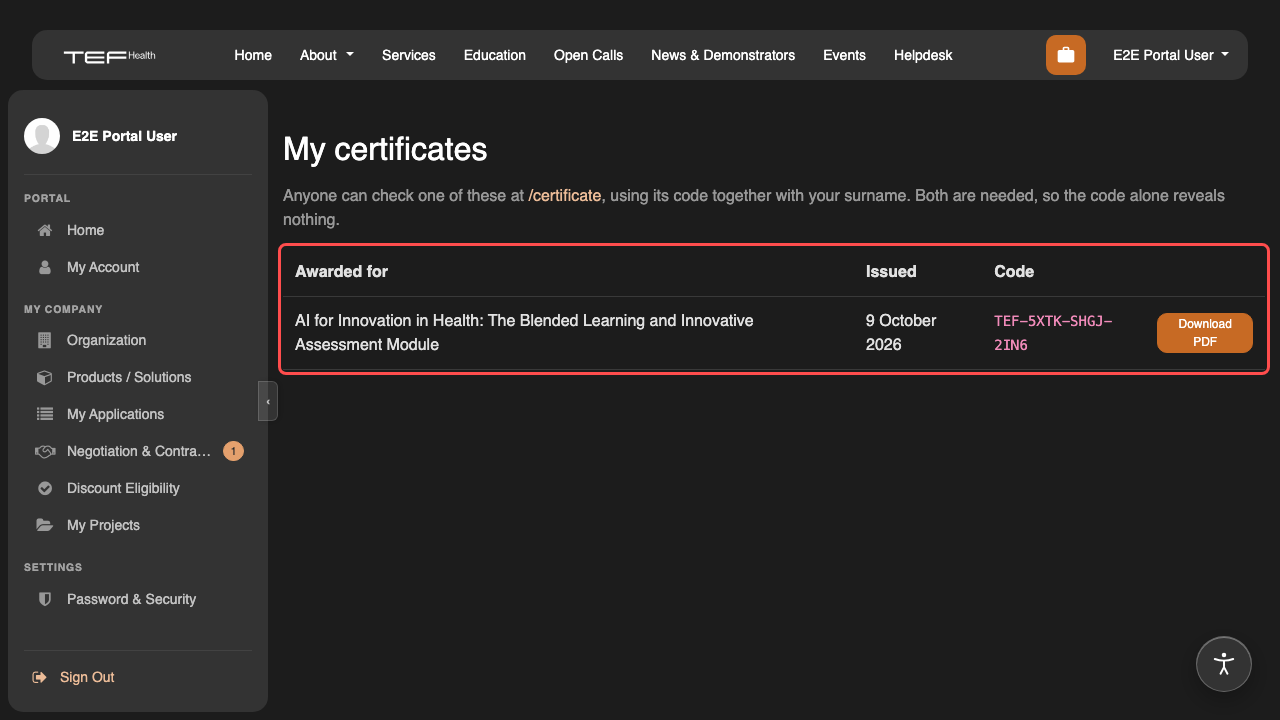Open My Account in sidebar
The height and width of the screenshot is (720, 1280).
click(103, 267)
